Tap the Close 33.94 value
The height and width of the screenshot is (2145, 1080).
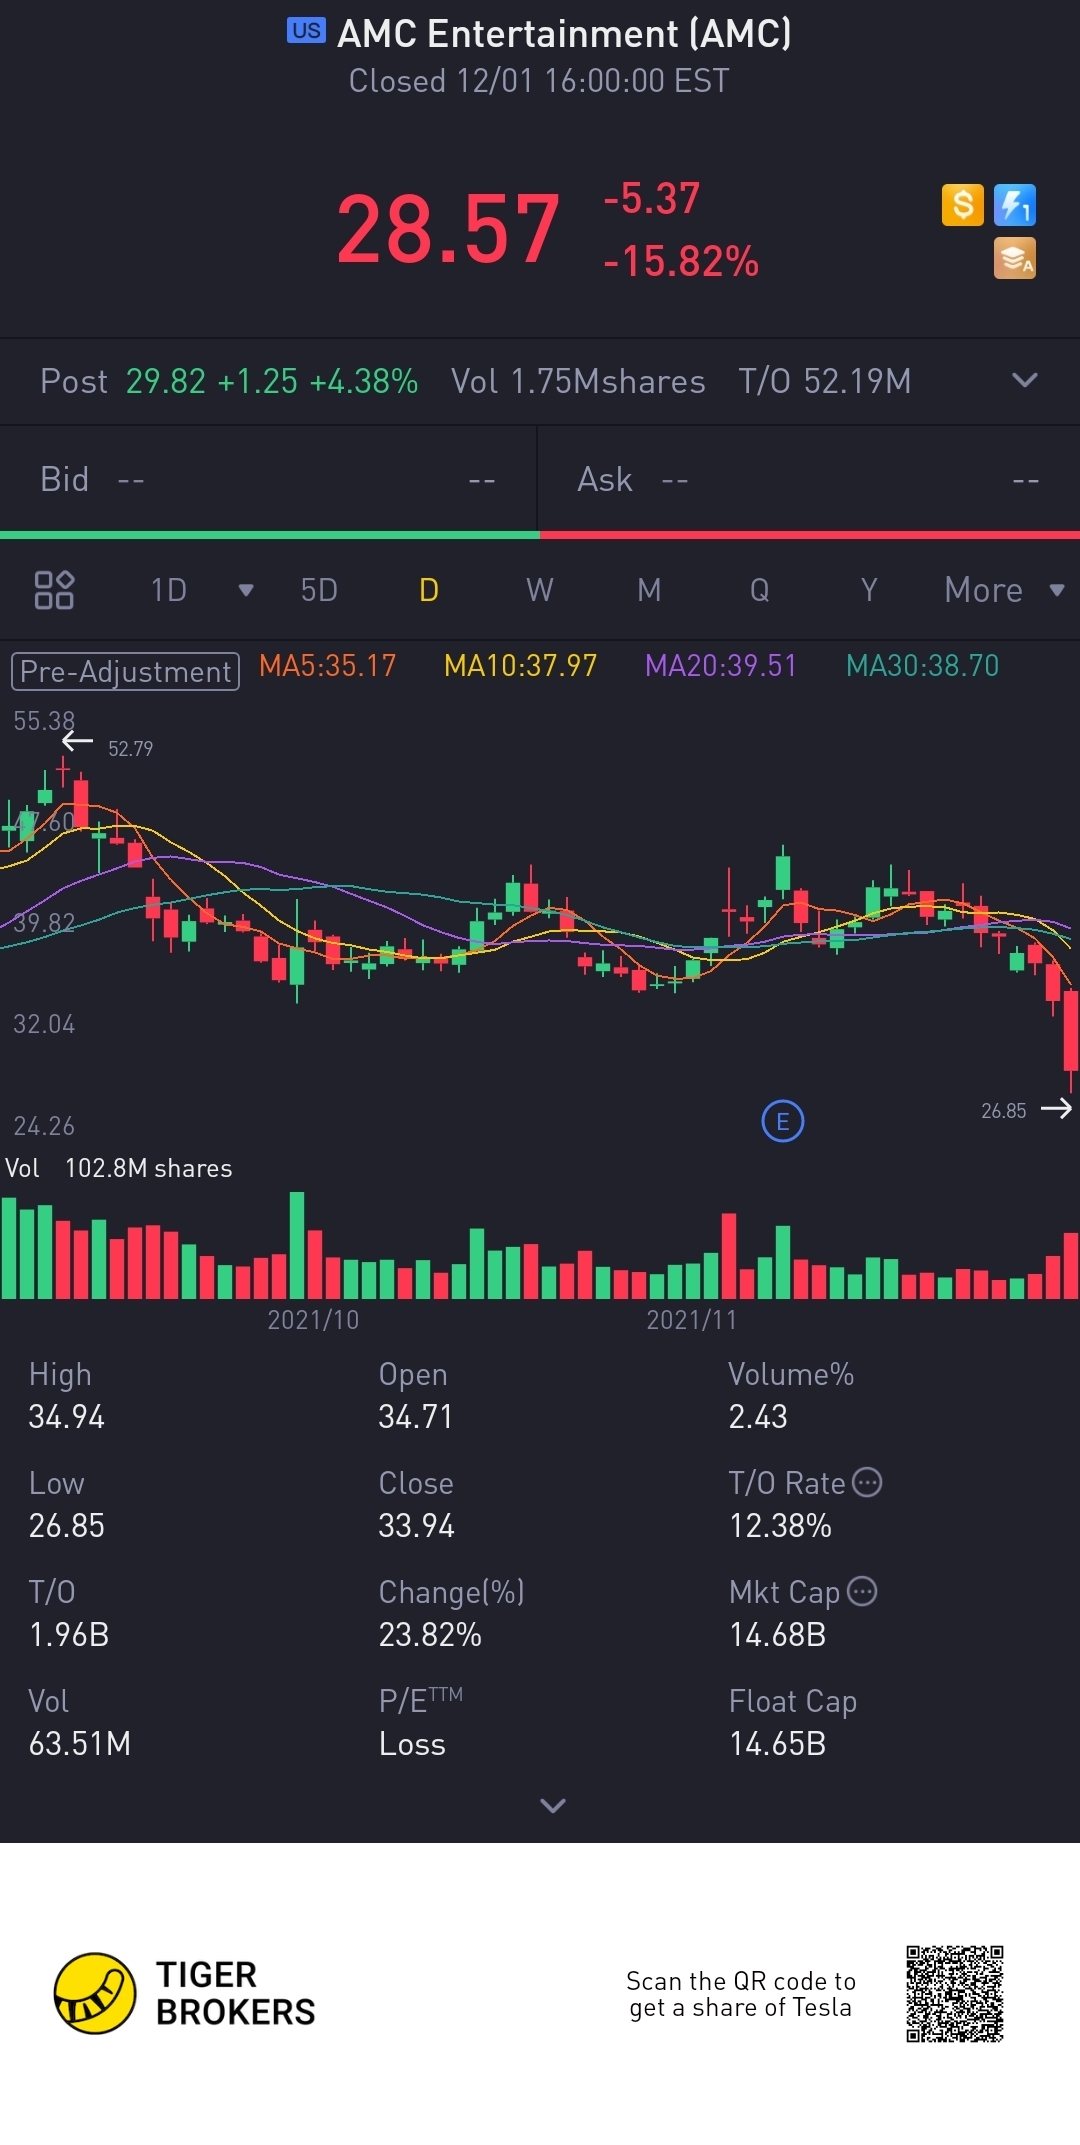(416, 1526)
